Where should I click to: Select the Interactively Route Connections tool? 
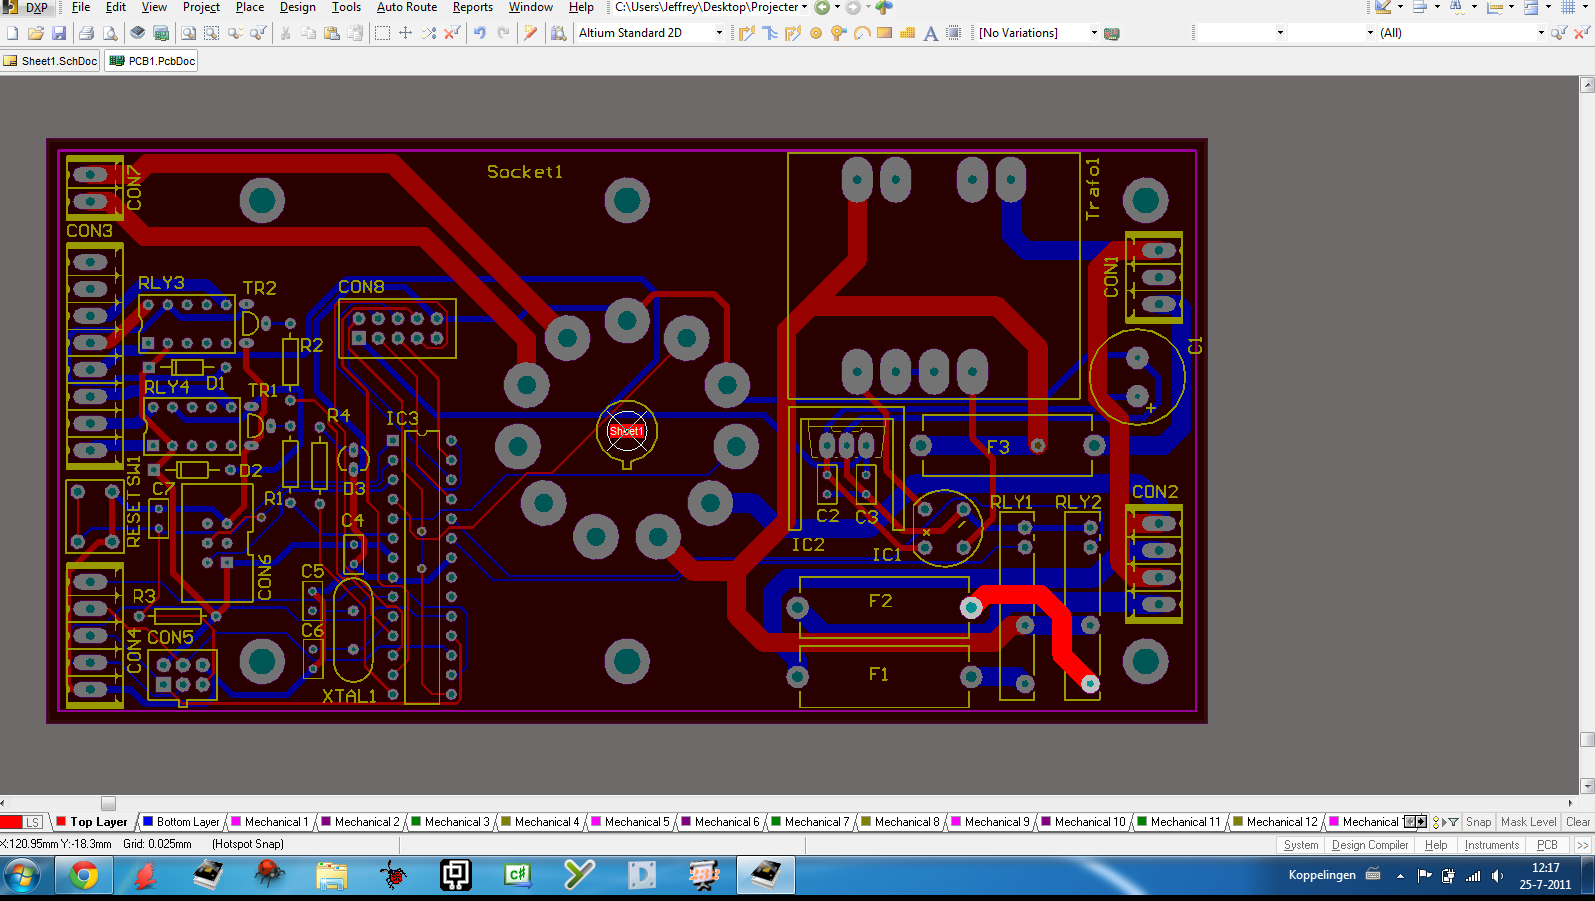(x=746, y=33)
